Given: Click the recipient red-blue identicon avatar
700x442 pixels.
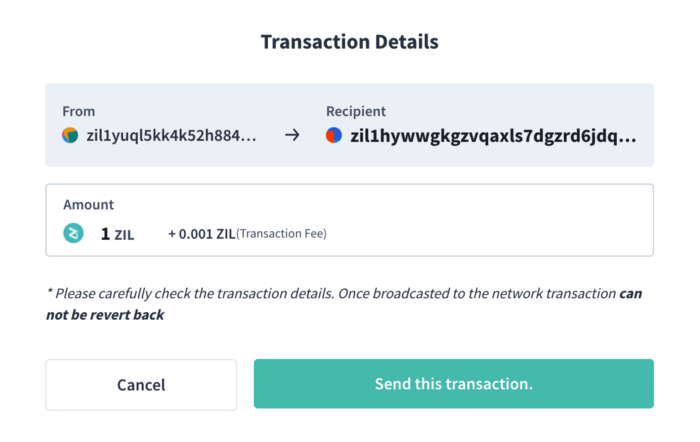Looking at the screenshot, I should coord(334,135).
